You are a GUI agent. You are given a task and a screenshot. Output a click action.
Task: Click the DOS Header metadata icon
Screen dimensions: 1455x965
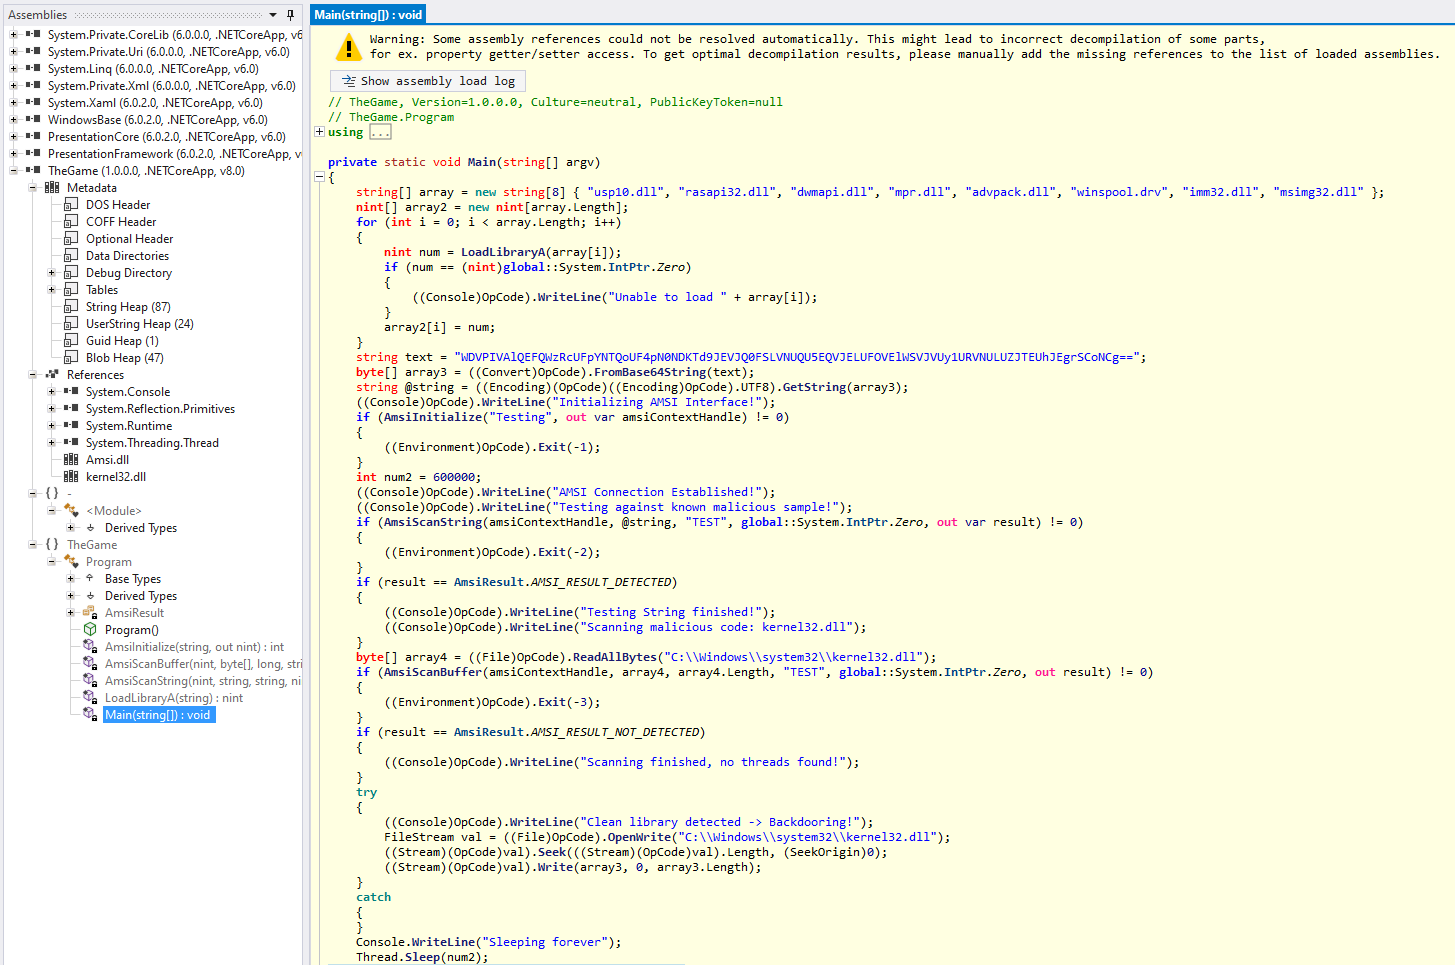[71, 204]
